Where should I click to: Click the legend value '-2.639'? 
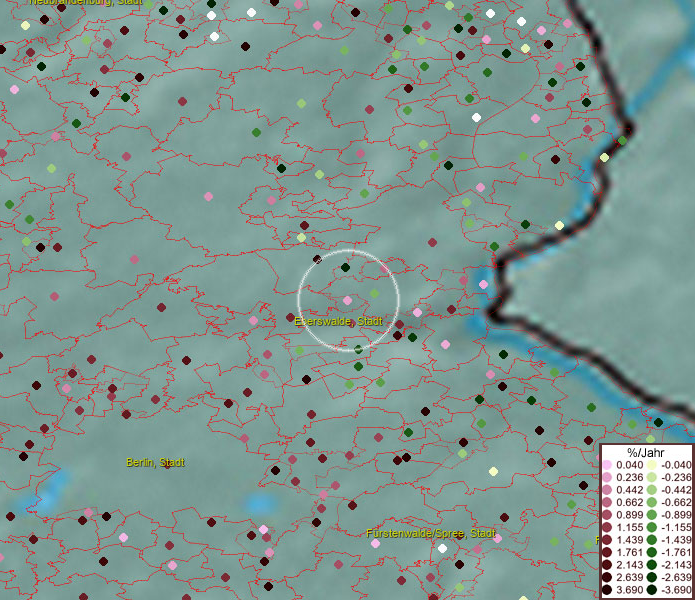coord(676,577)
